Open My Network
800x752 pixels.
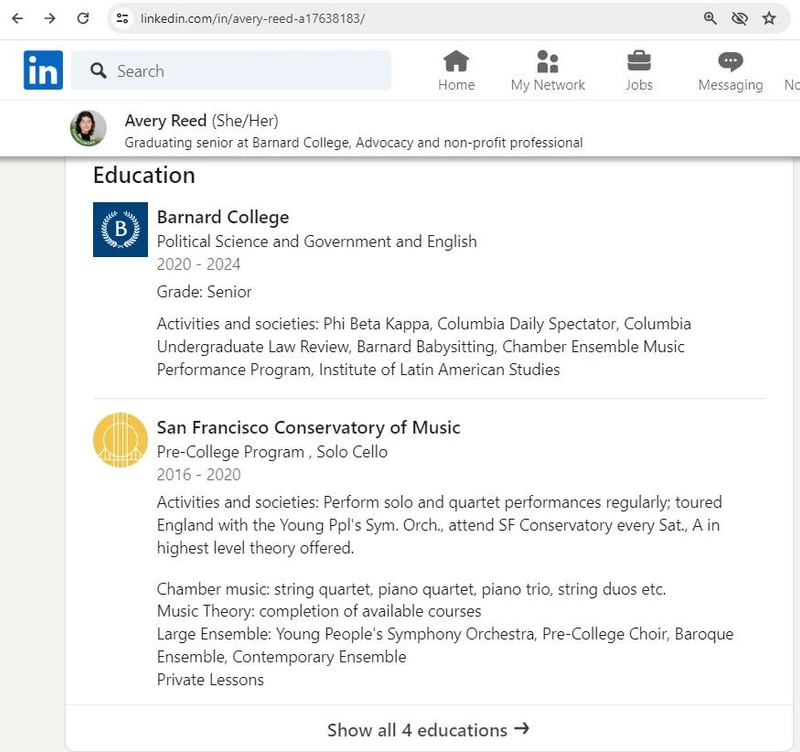tap(547, 62)
